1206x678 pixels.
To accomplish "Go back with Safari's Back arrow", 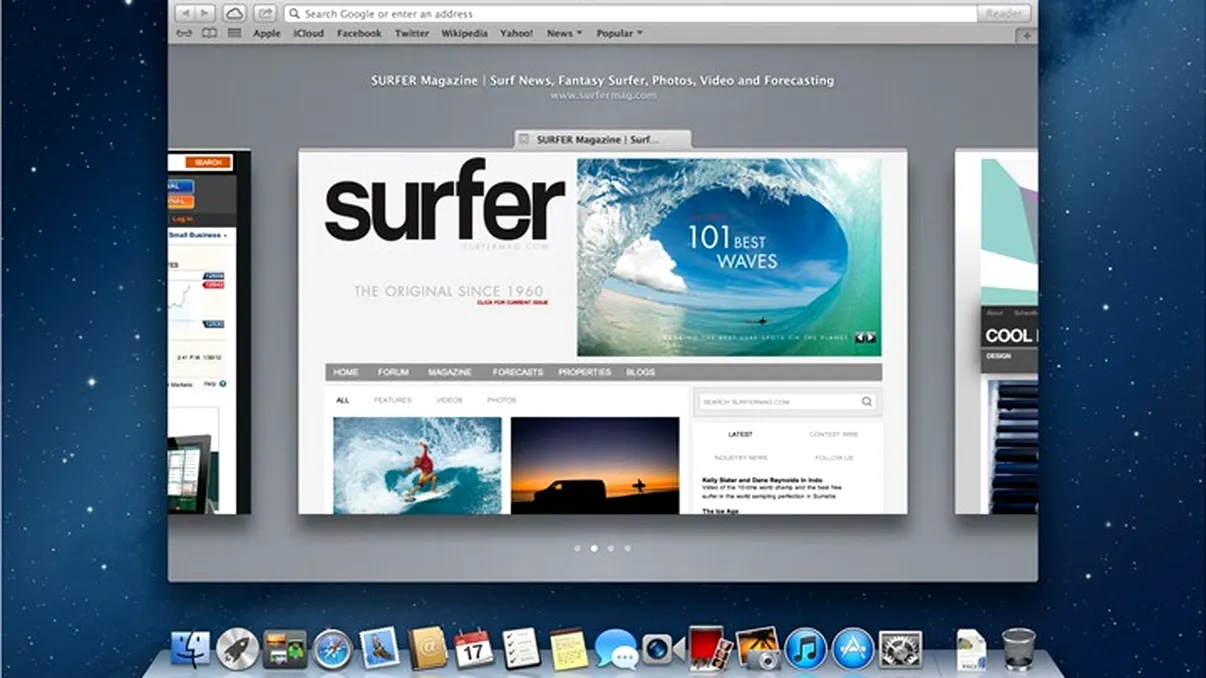I will click(x=185, y=13).
